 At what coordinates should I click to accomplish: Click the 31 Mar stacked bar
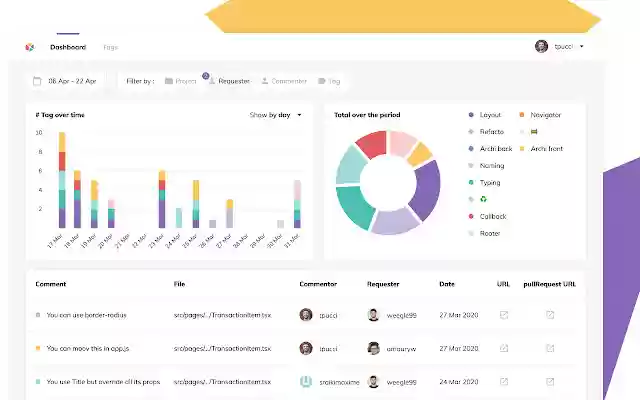[x=297, y=204]
